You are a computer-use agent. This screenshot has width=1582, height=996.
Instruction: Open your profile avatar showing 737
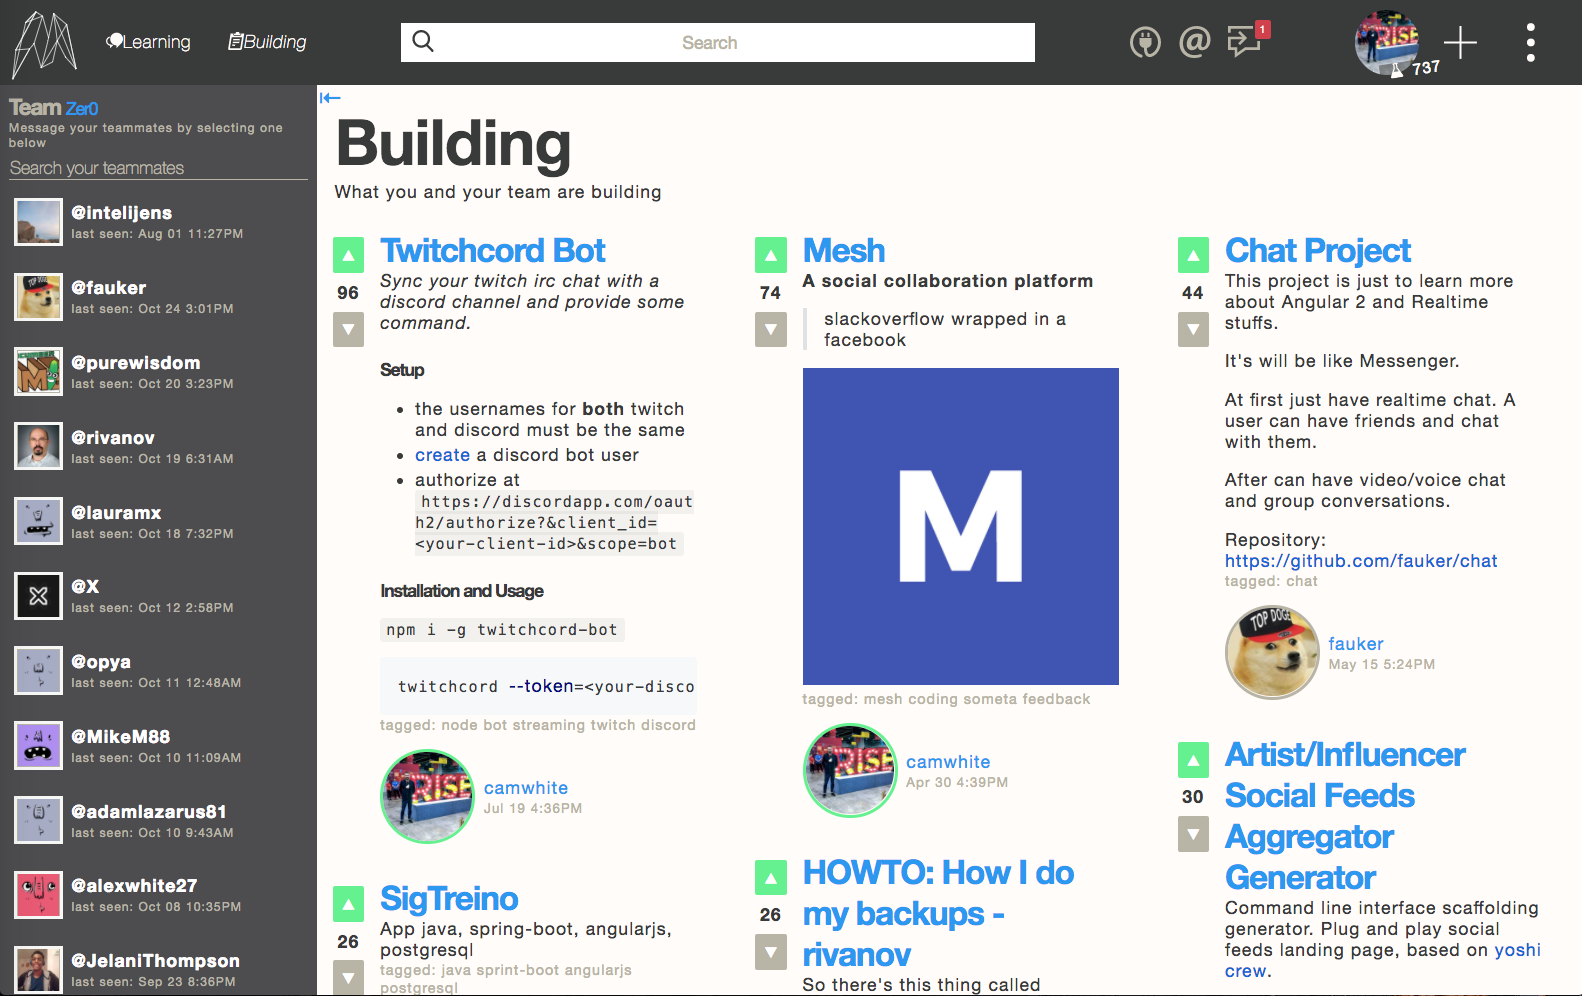(1387, 43)
